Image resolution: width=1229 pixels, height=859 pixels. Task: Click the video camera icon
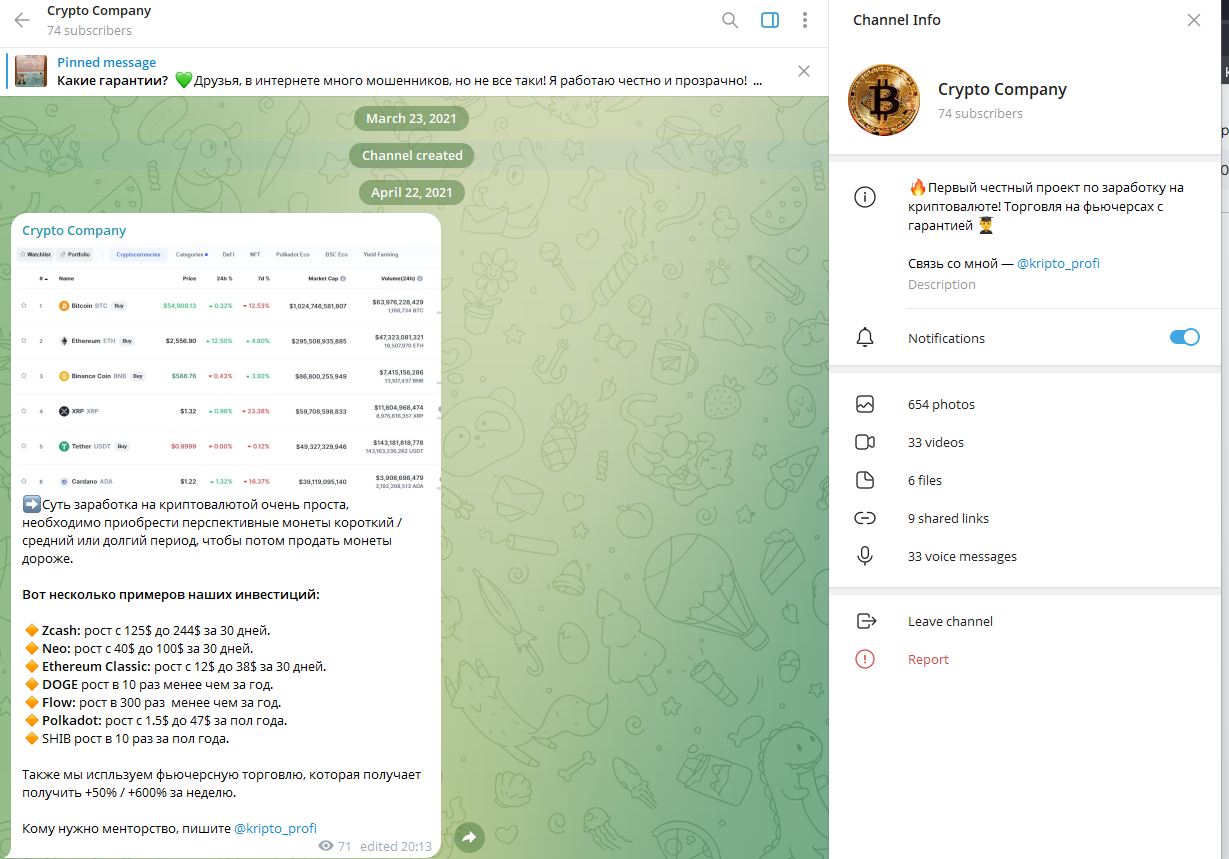pos(865,442)
